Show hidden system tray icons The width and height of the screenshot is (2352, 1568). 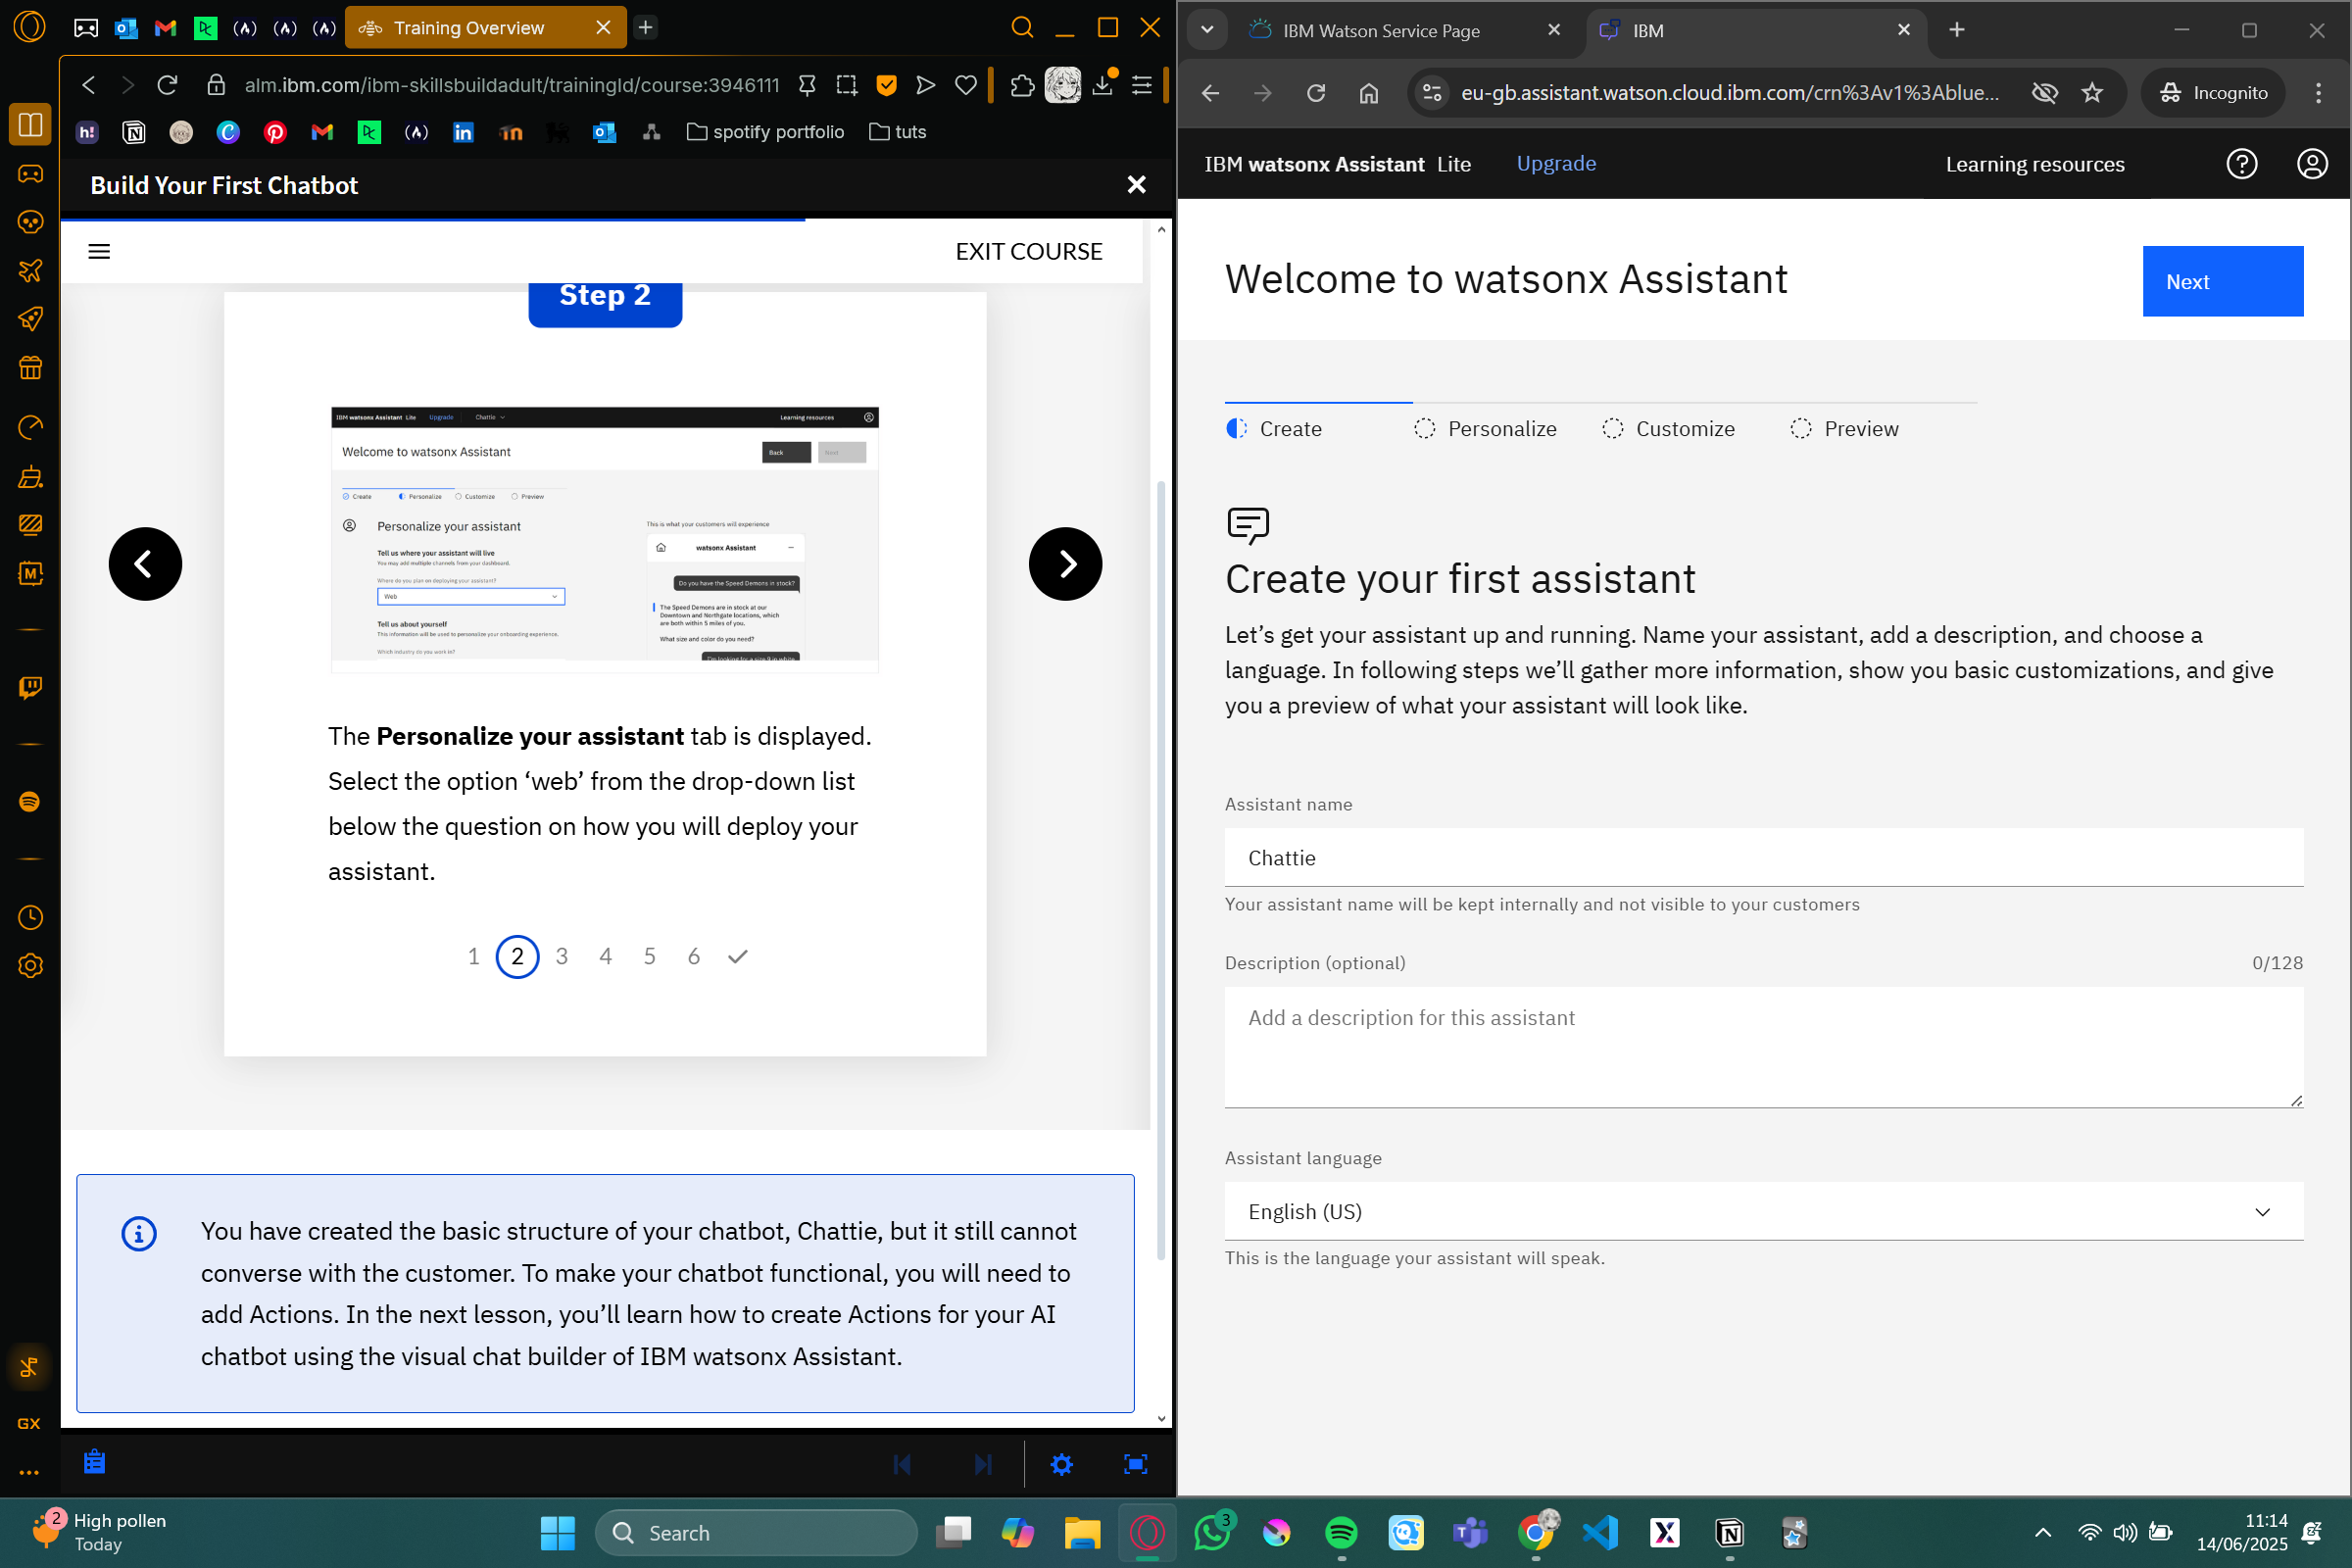click(x=2042, y=1532)
